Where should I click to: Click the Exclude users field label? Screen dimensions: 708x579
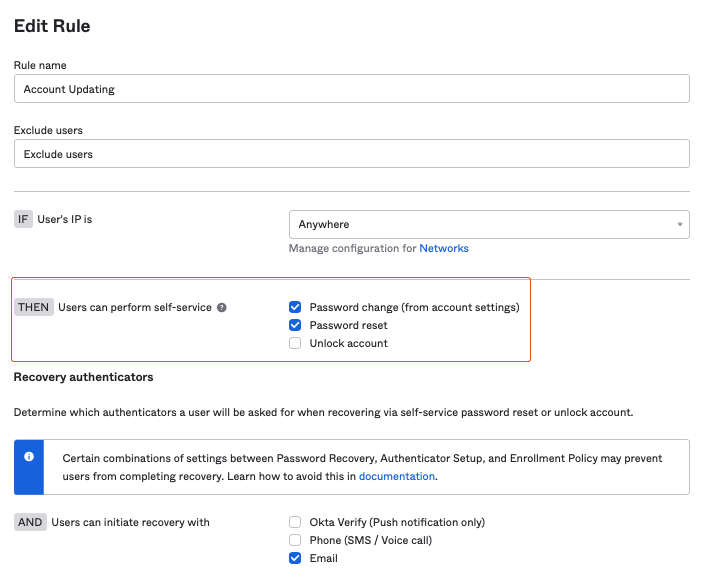point(48,131)
